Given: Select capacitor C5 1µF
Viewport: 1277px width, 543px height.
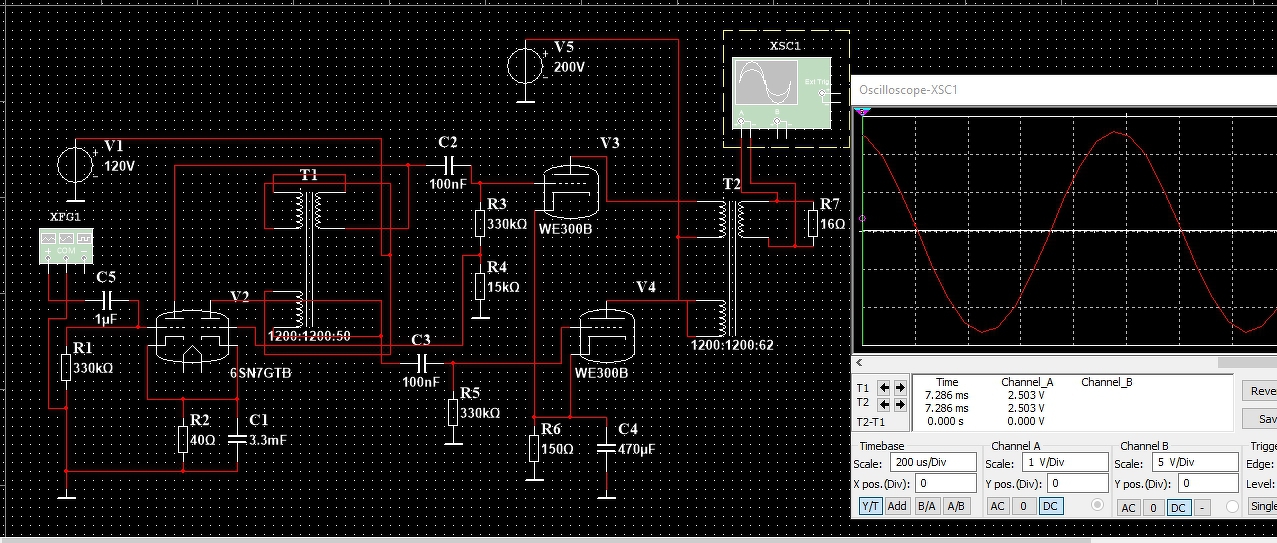Looking at the screenshot, I should 106,299.
